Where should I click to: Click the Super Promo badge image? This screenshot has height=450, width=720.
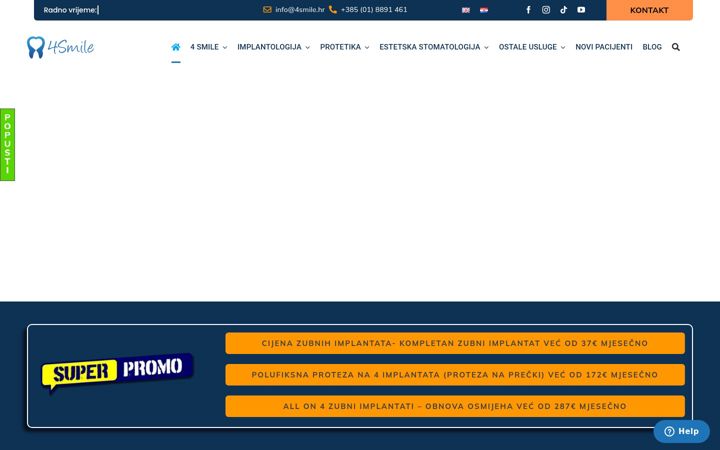click(x=118, y=372)
